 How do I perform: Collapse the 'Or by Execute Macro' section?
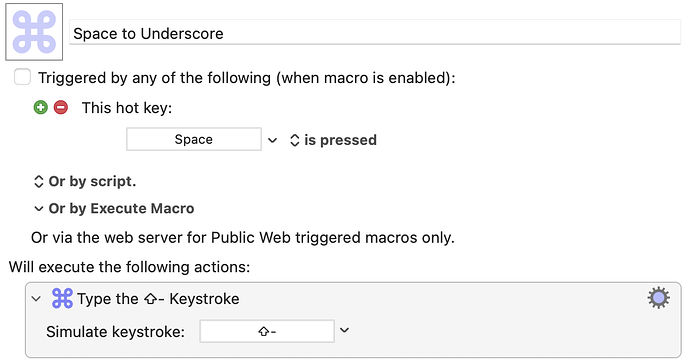(39, 209)
